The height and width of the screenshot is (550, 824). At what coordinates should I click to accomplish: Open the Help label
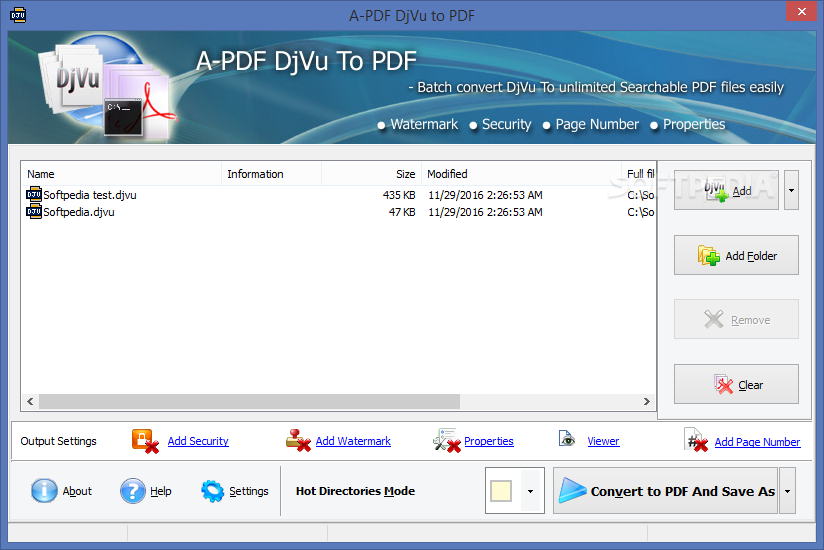(161, 491)
